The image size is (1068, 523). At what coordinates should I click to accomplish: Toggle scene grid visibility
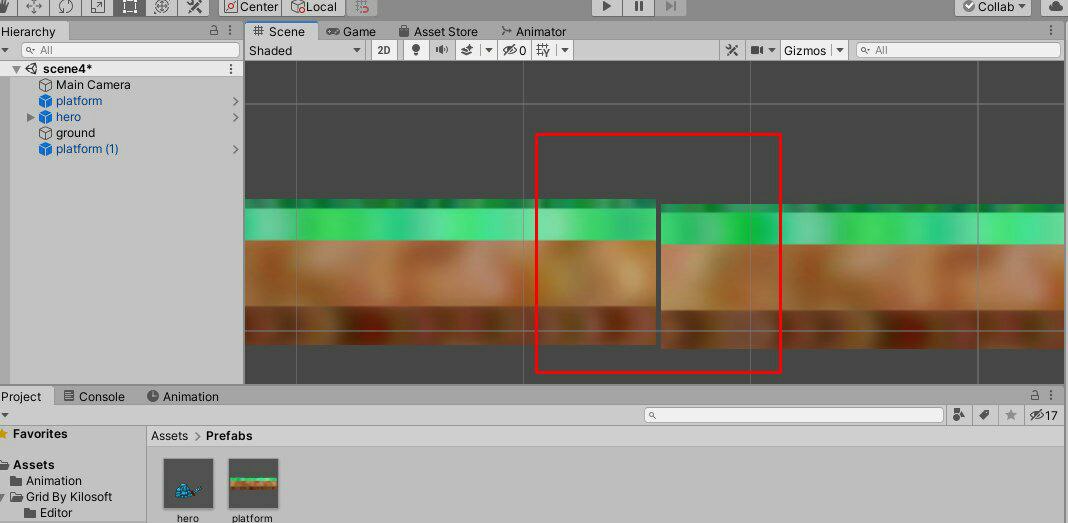[x=543, y=50]
